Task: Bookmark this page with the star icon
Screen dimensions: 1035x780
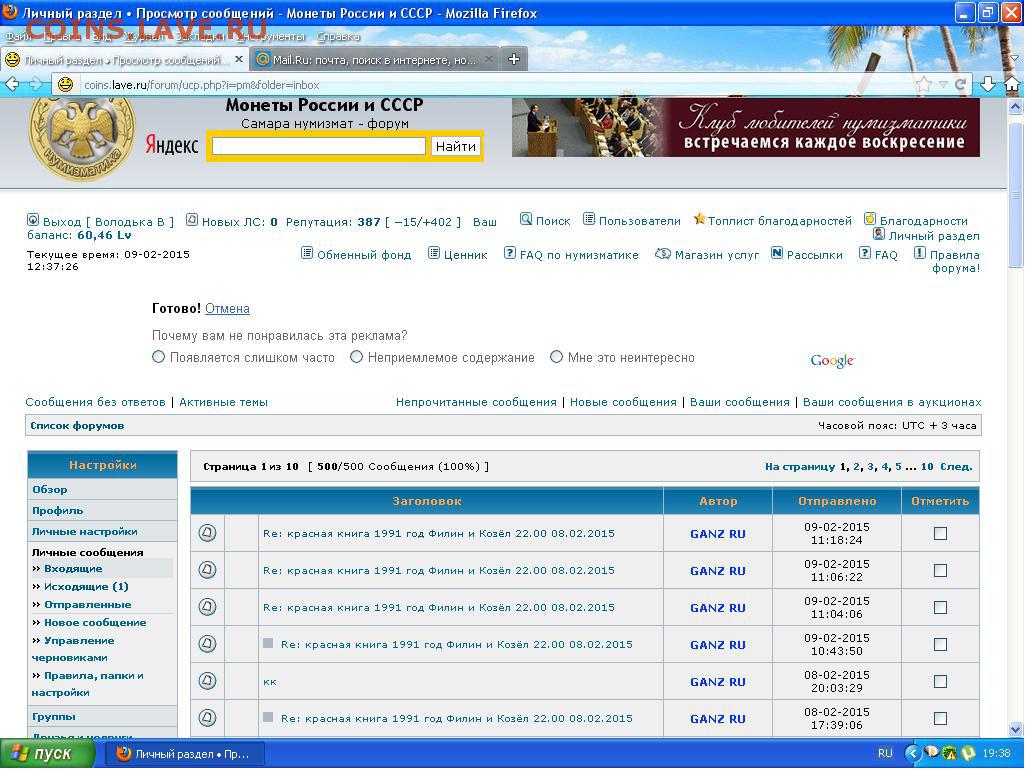Action: 923,84
